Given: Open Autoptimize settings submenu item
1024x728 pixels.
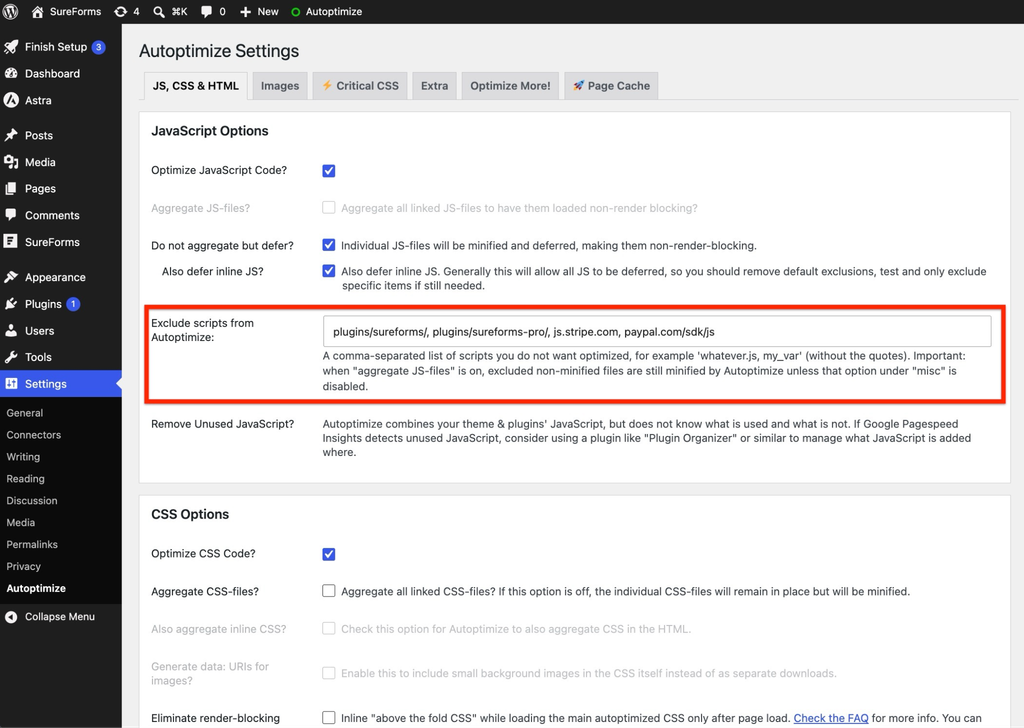Looking at the screenshot, I should coord(36,588).
